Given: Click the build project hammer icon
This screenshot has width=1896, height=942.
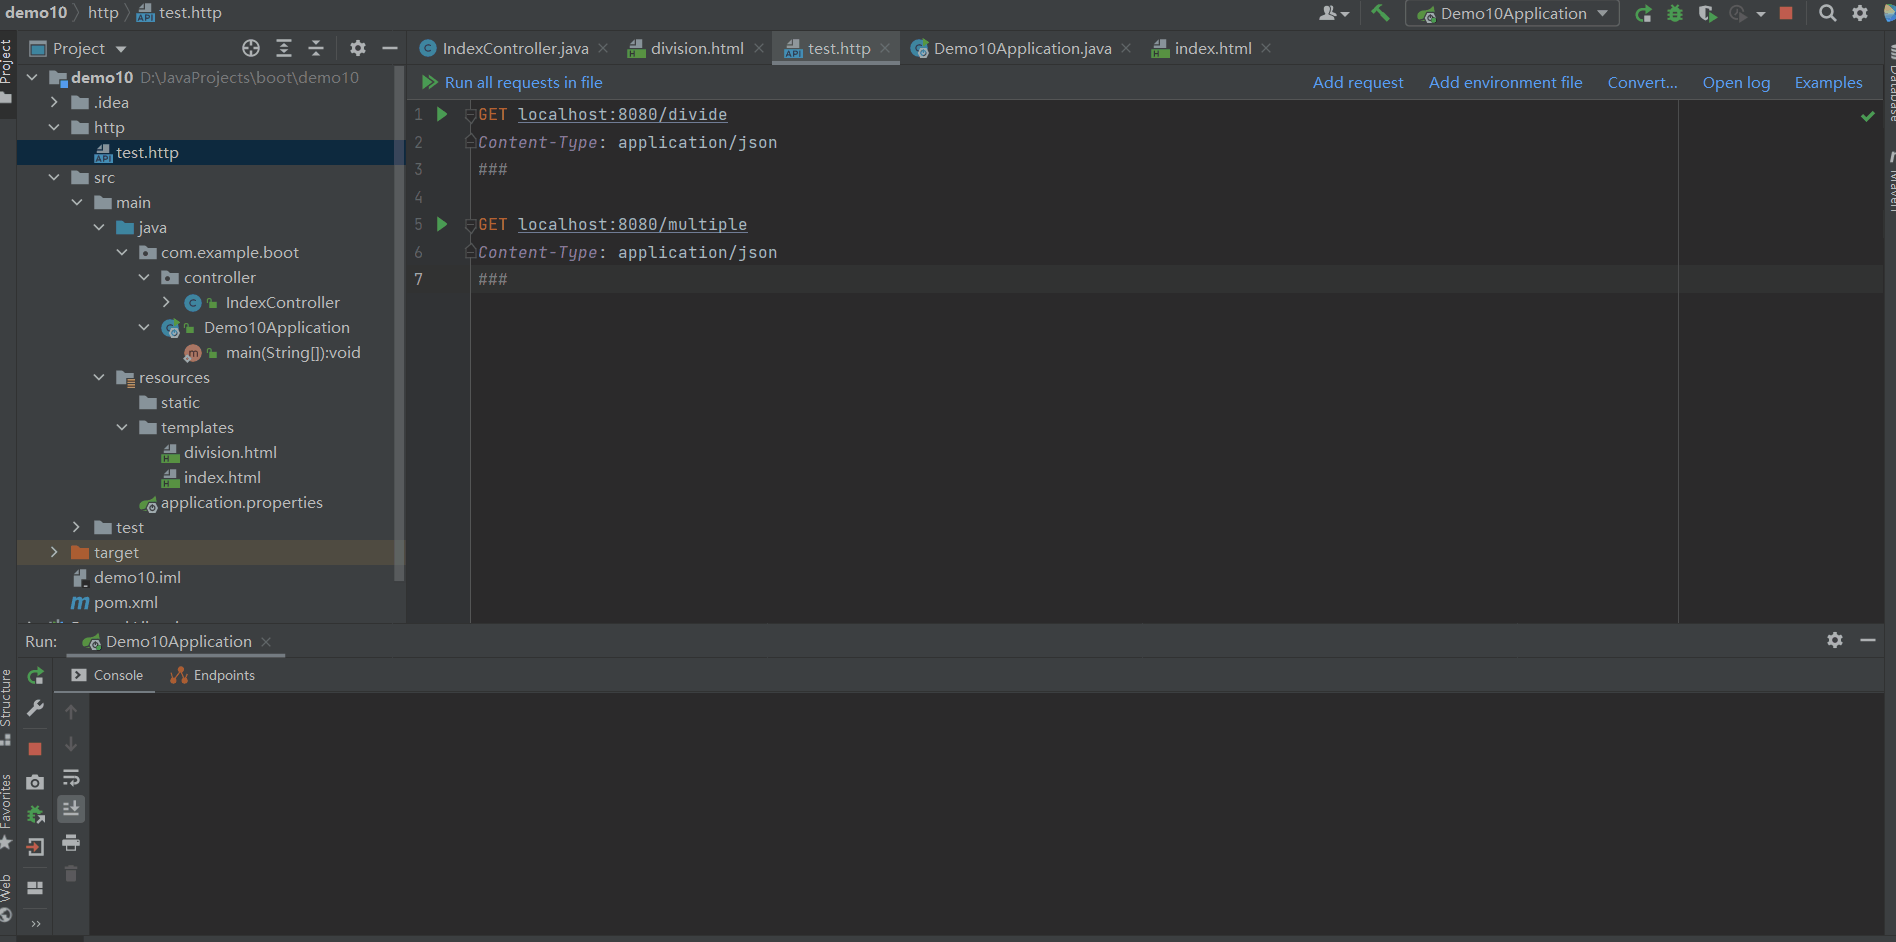Looking at the screenshot, I should [x=1381, y=13].
